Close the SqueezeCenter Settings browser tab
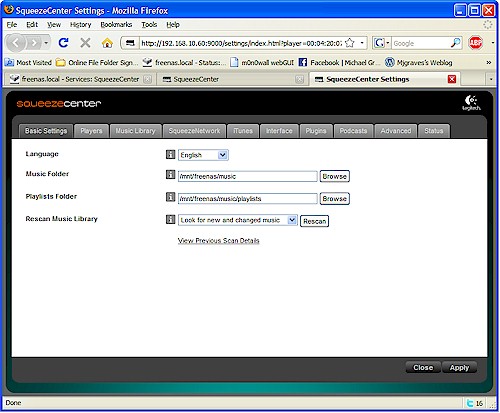500x413 pixels. click(x=452, y=79)
